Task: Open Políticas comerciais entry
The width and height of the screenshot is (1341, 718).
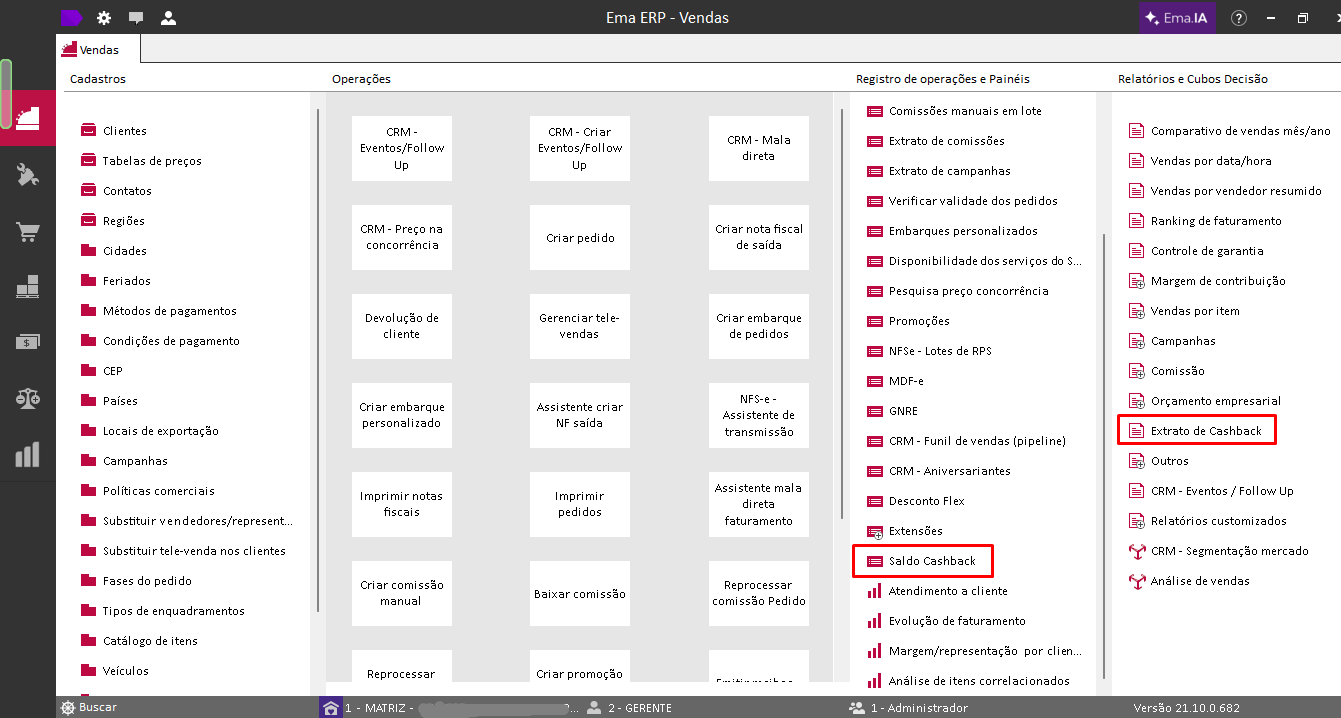Action: point(159,491)
